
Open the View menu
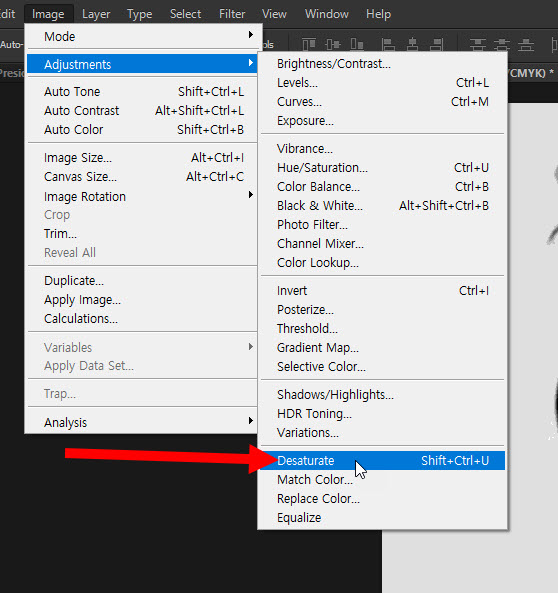tap(274, 14)
